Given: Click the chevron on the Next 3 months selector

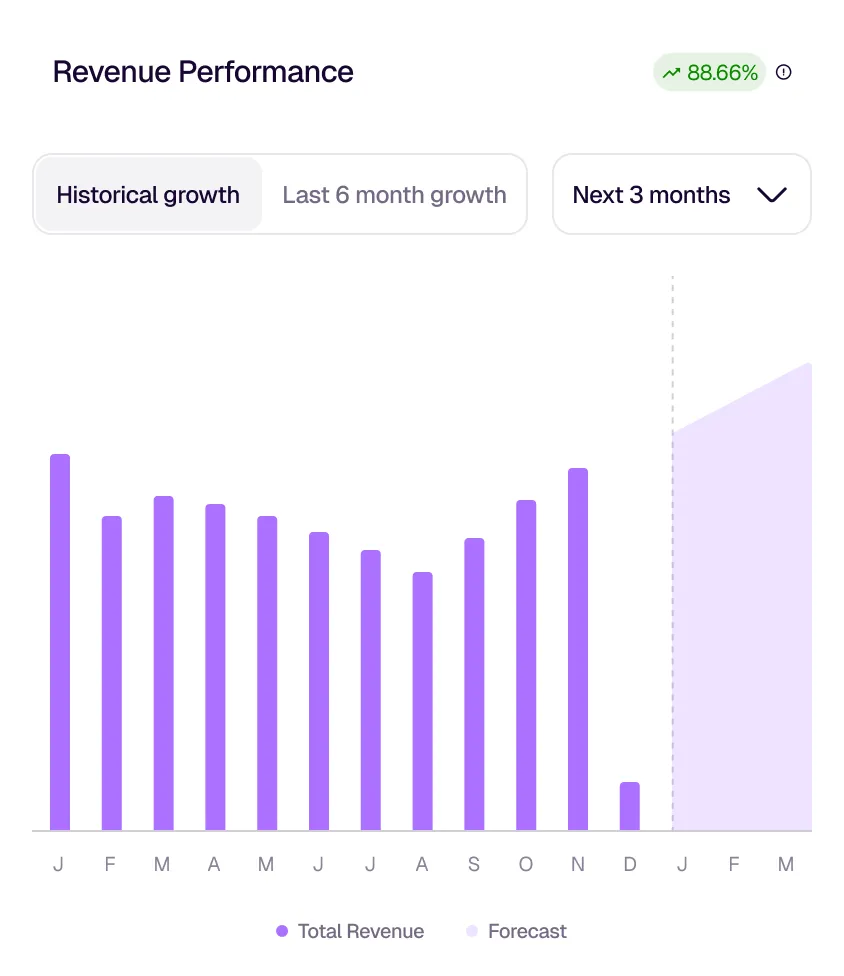Looking at the screenshot, I should [x=772, y=195].
